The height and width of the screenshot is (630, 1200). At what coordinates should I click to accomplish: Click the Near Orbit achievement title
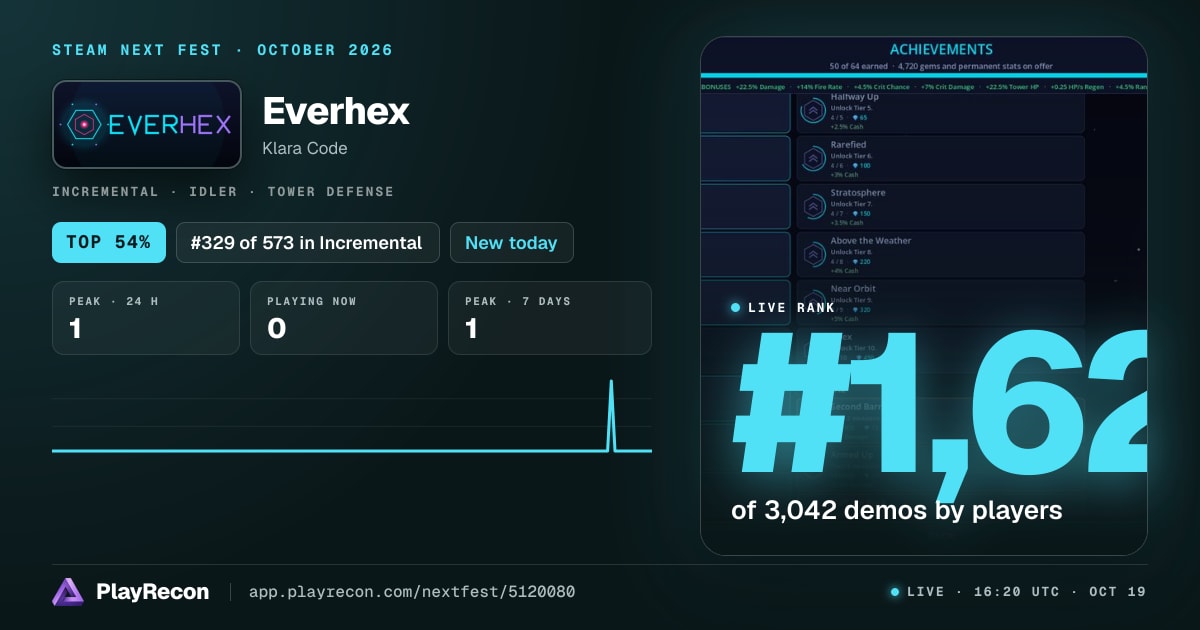(853, 289)
